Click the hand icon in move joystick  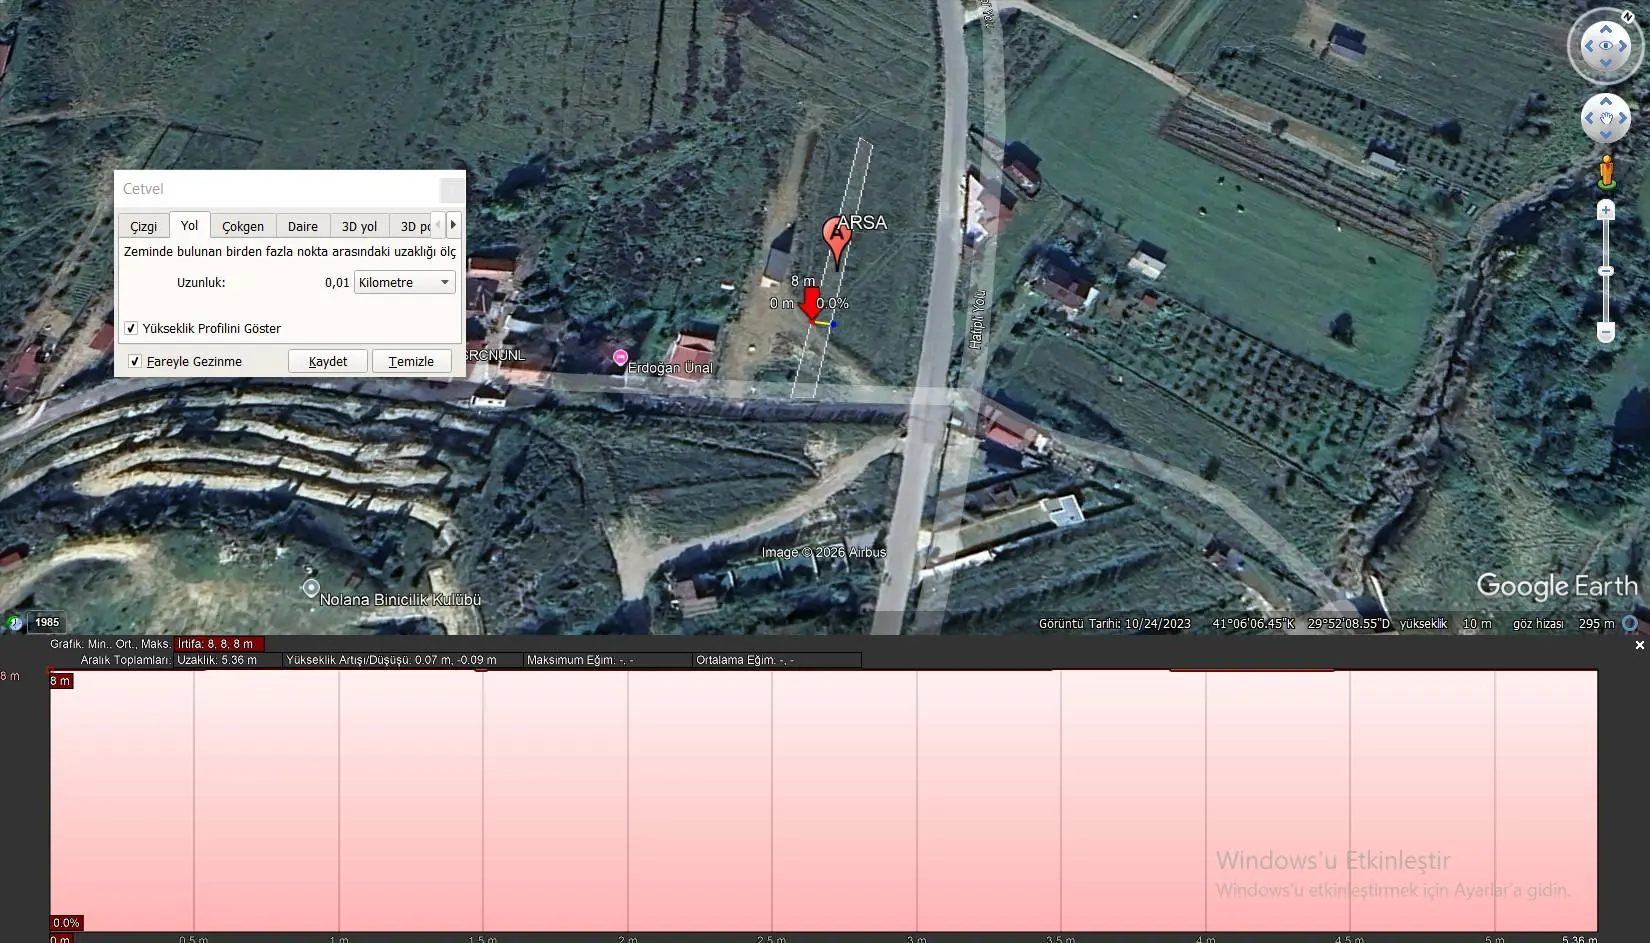coord(1606,119)
